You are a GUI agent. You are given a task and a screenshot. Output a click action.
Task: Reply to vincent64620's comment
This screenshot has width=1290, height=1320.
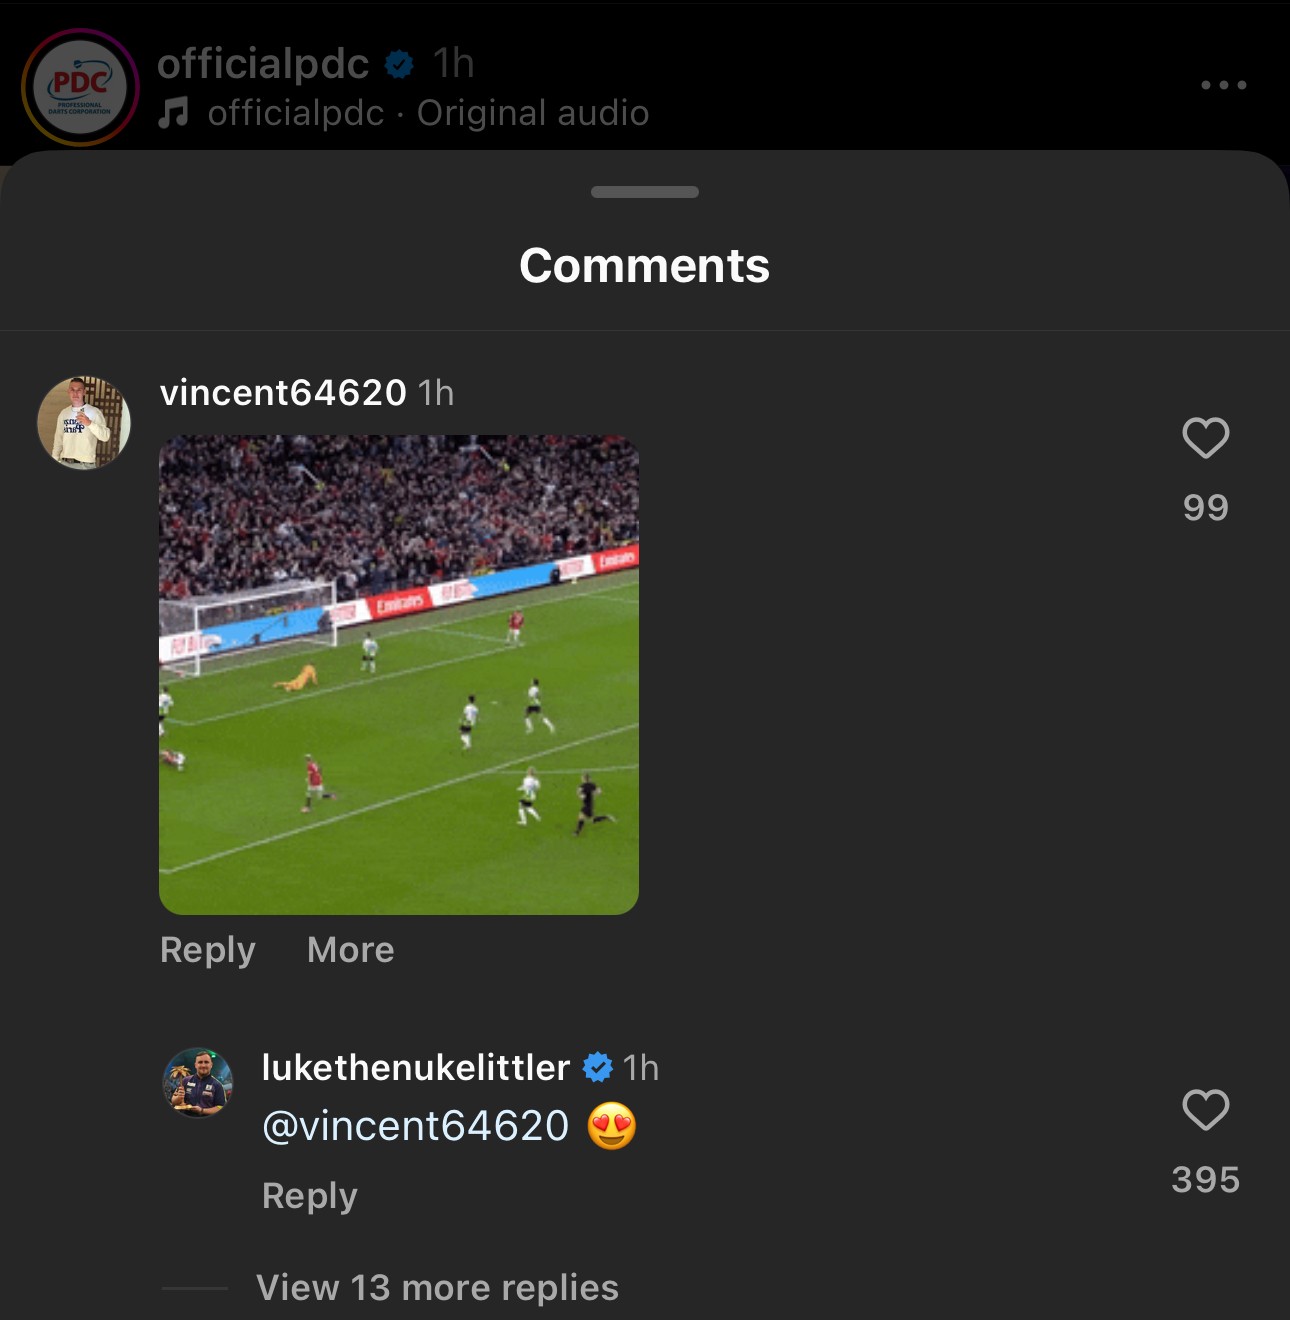pos(208,950)
